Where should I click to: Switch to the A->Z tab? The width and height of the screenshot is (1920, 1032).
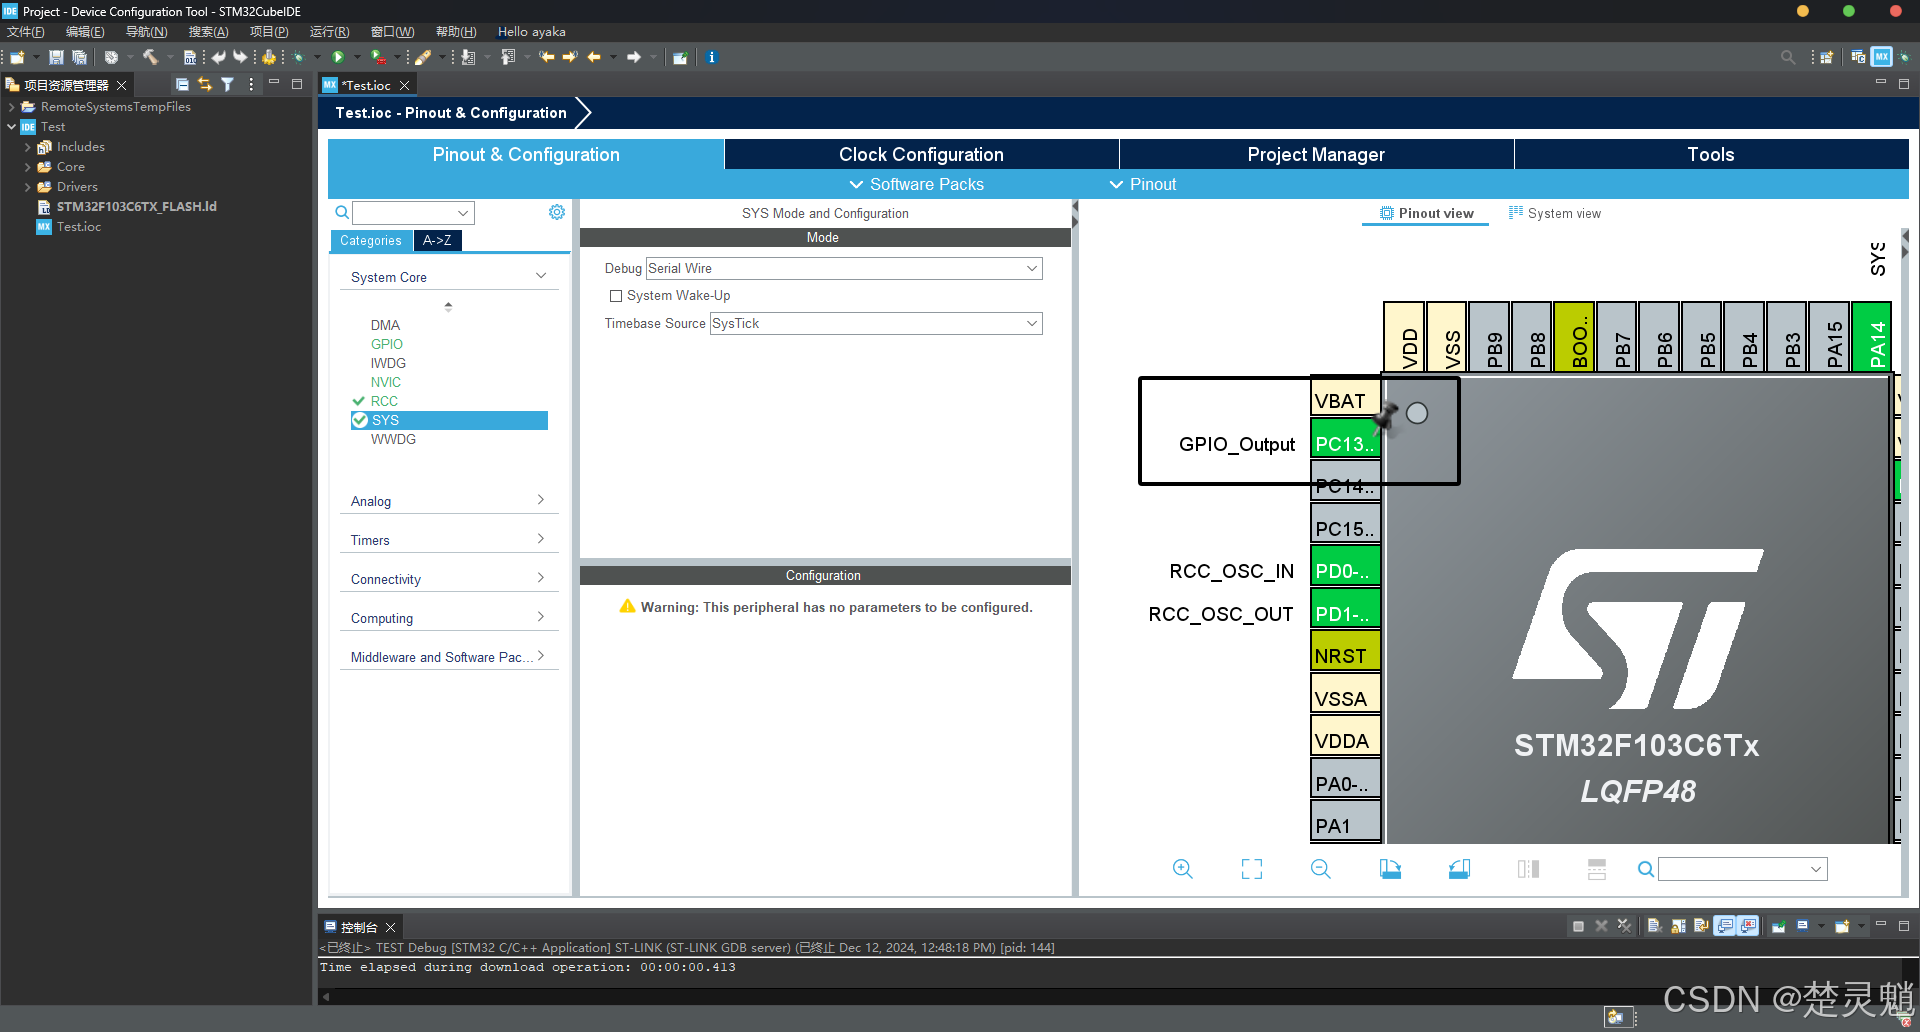click(437, 240)
